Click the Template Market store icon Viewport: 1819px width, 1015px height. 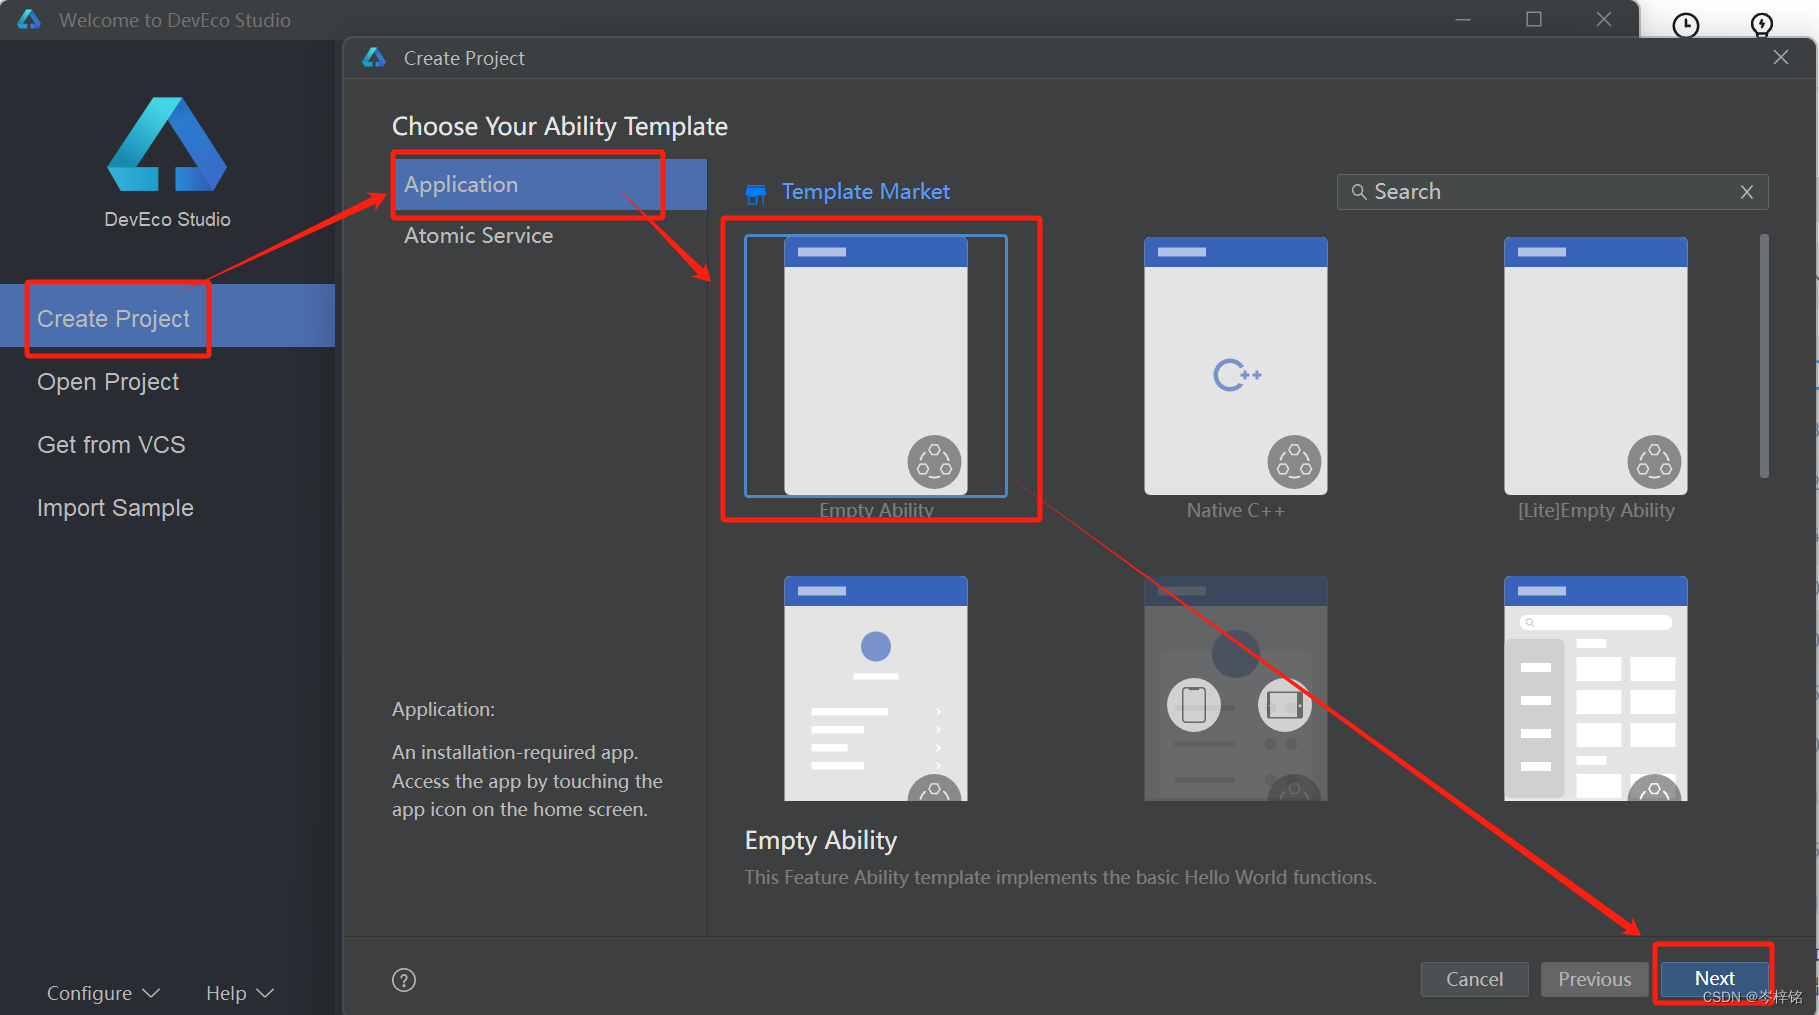click(756, 193)
